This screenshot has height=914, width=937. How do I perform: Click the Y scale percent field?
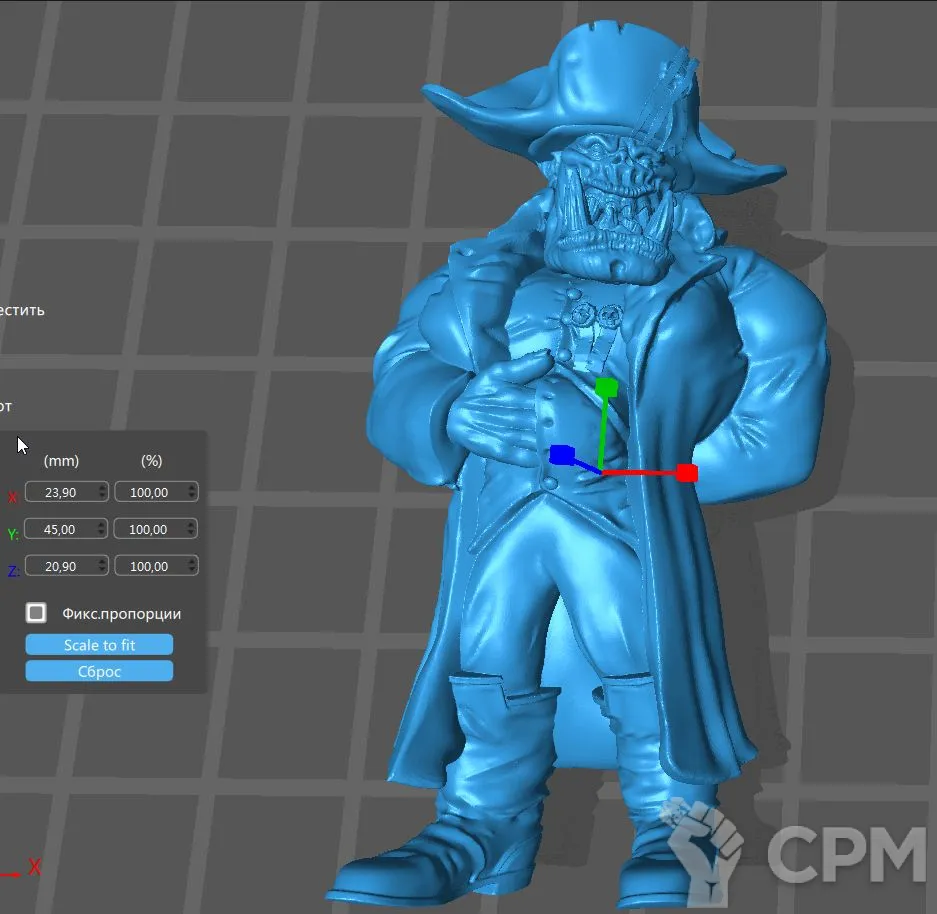tap(149, 529)
